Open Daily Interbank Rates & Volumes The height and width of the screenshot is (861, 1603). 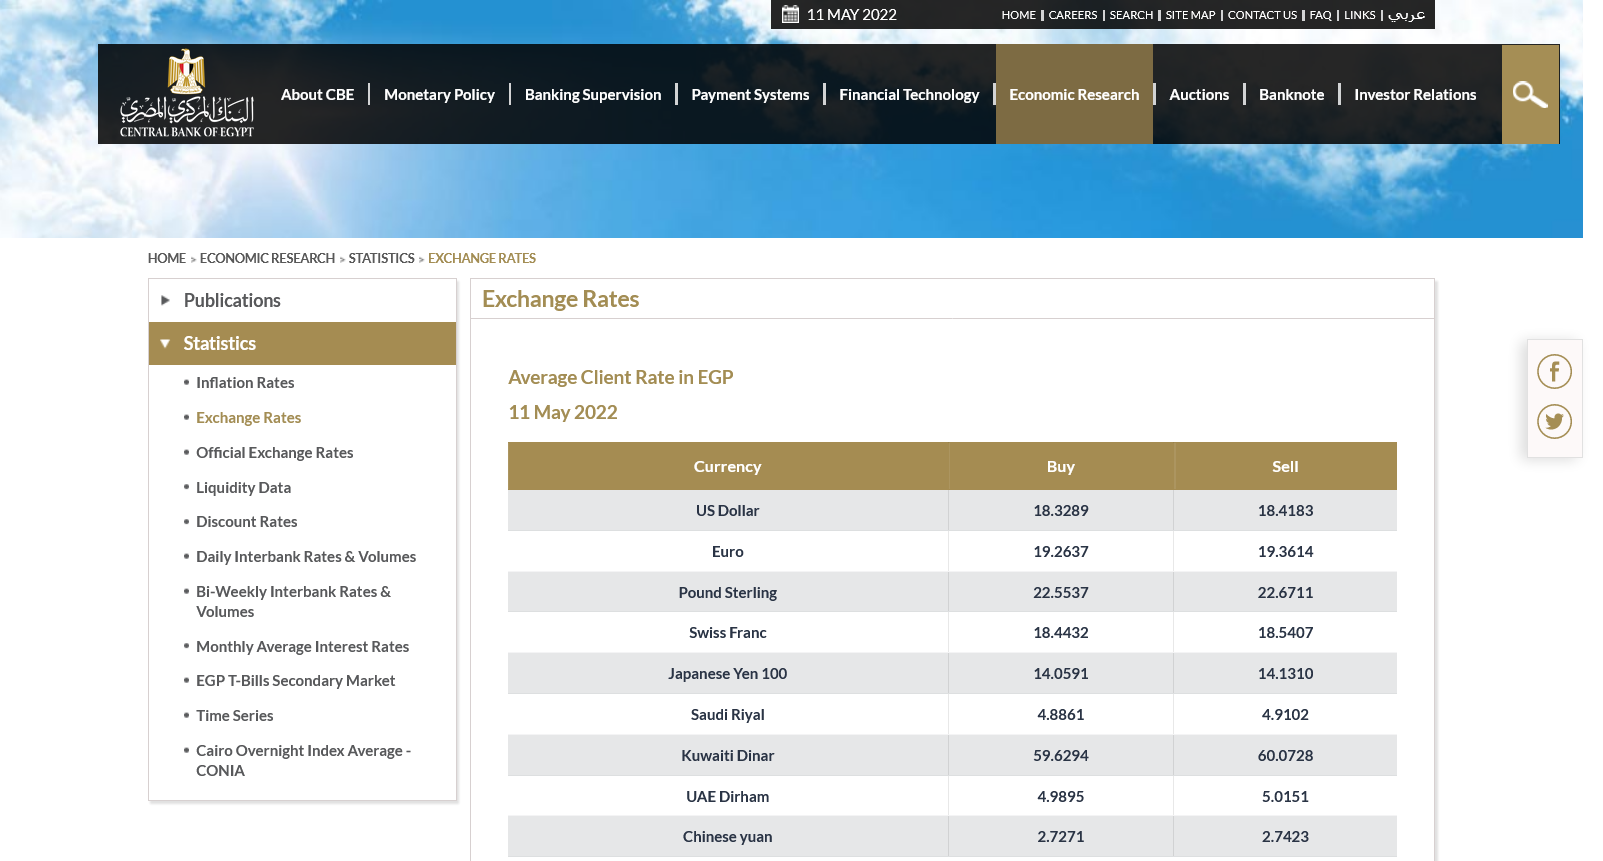pos(305,557)
